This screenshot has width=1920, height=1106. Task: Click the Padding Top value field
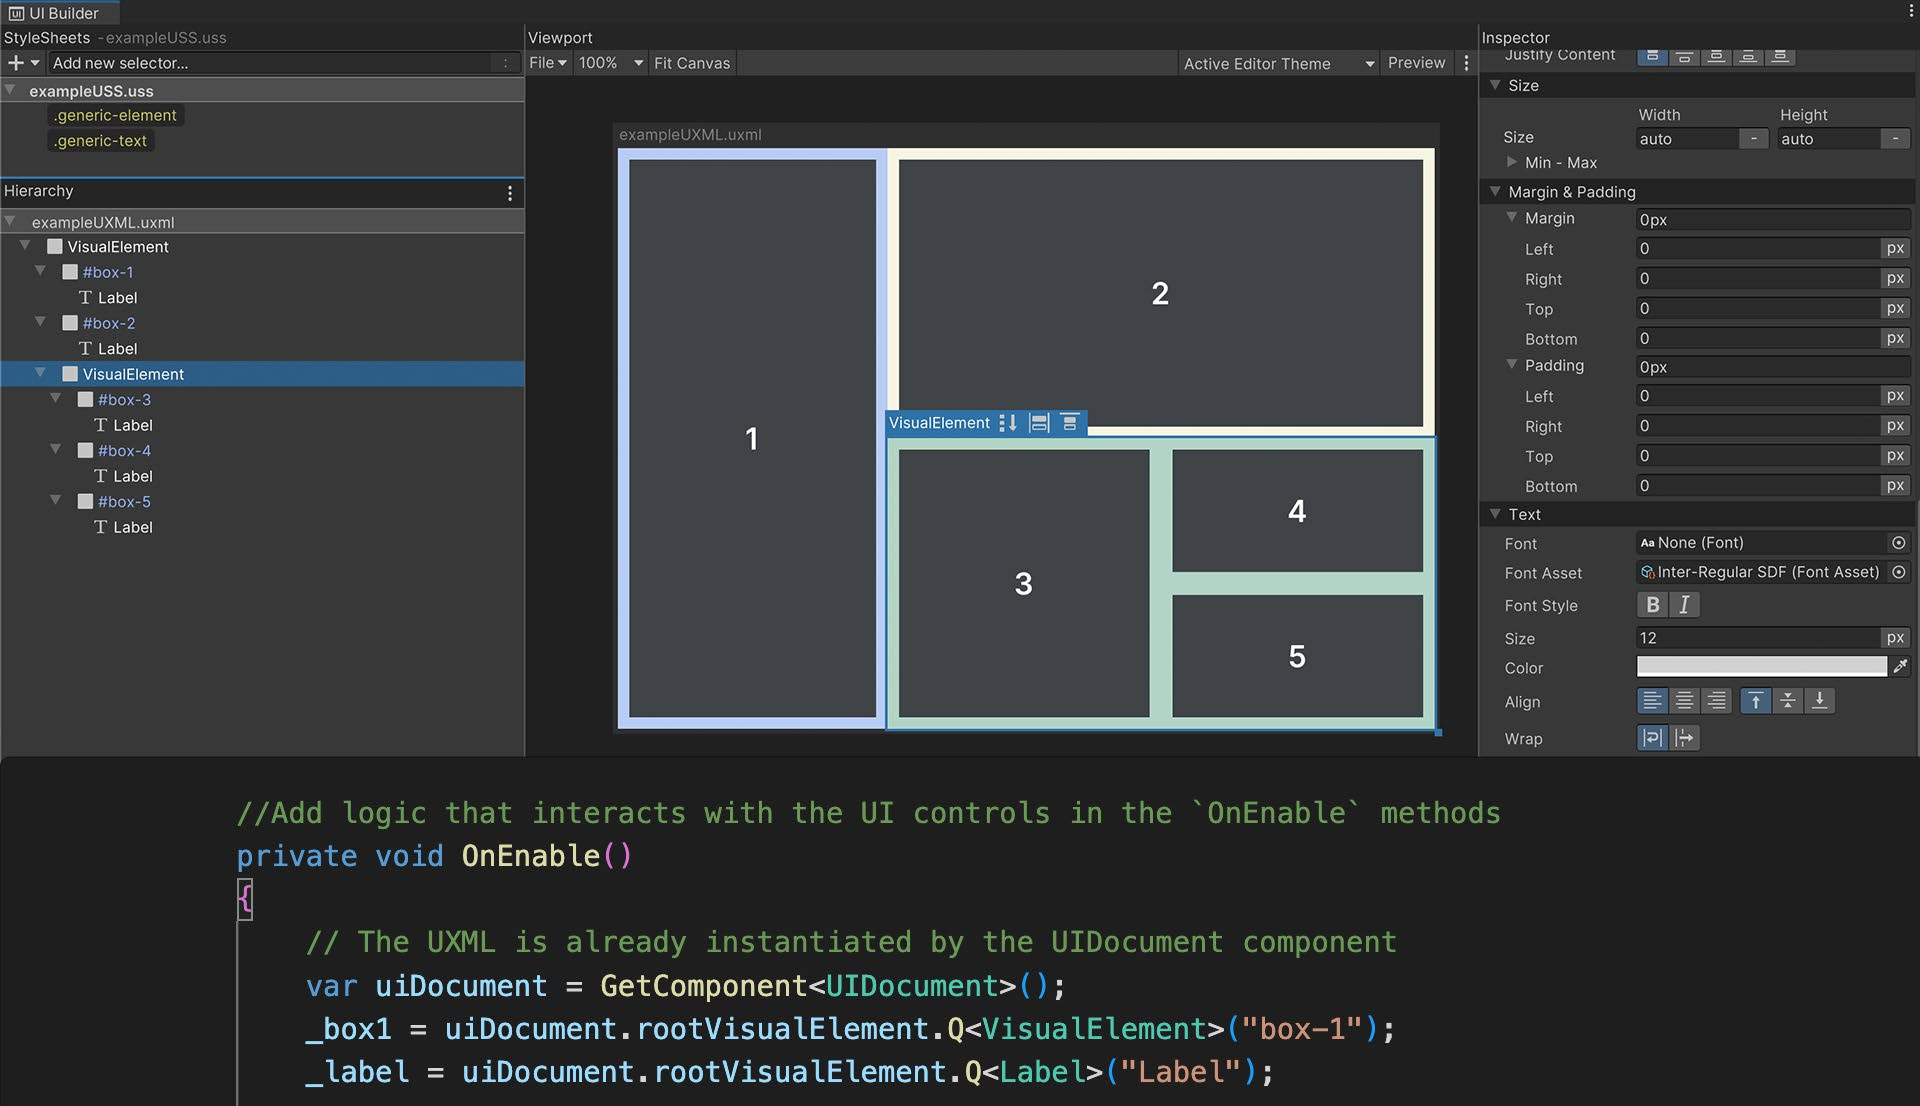(1758, 456)
